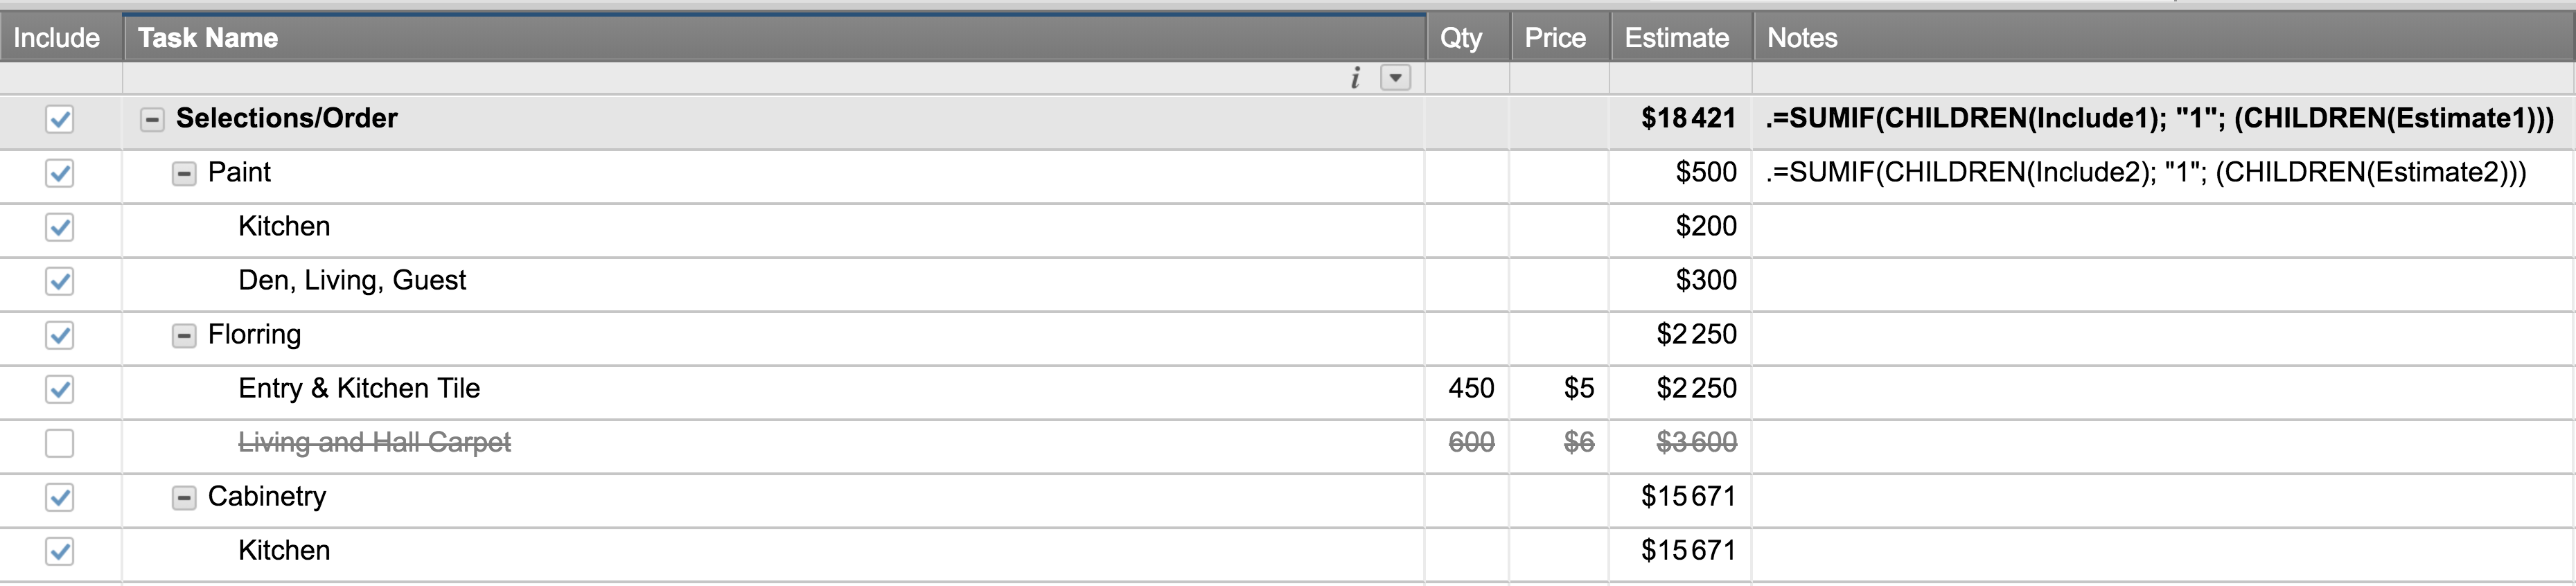Select the Florring task name
The height and width of the screenshot is (586, 2576).
pos(254,335)
